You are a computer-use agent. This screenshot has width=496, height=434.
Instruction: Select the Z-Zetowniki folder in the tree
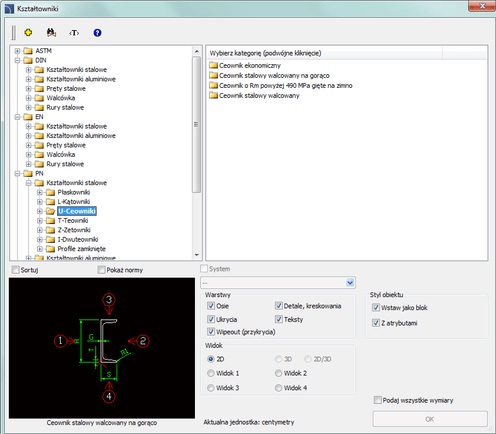pos(74,230)
